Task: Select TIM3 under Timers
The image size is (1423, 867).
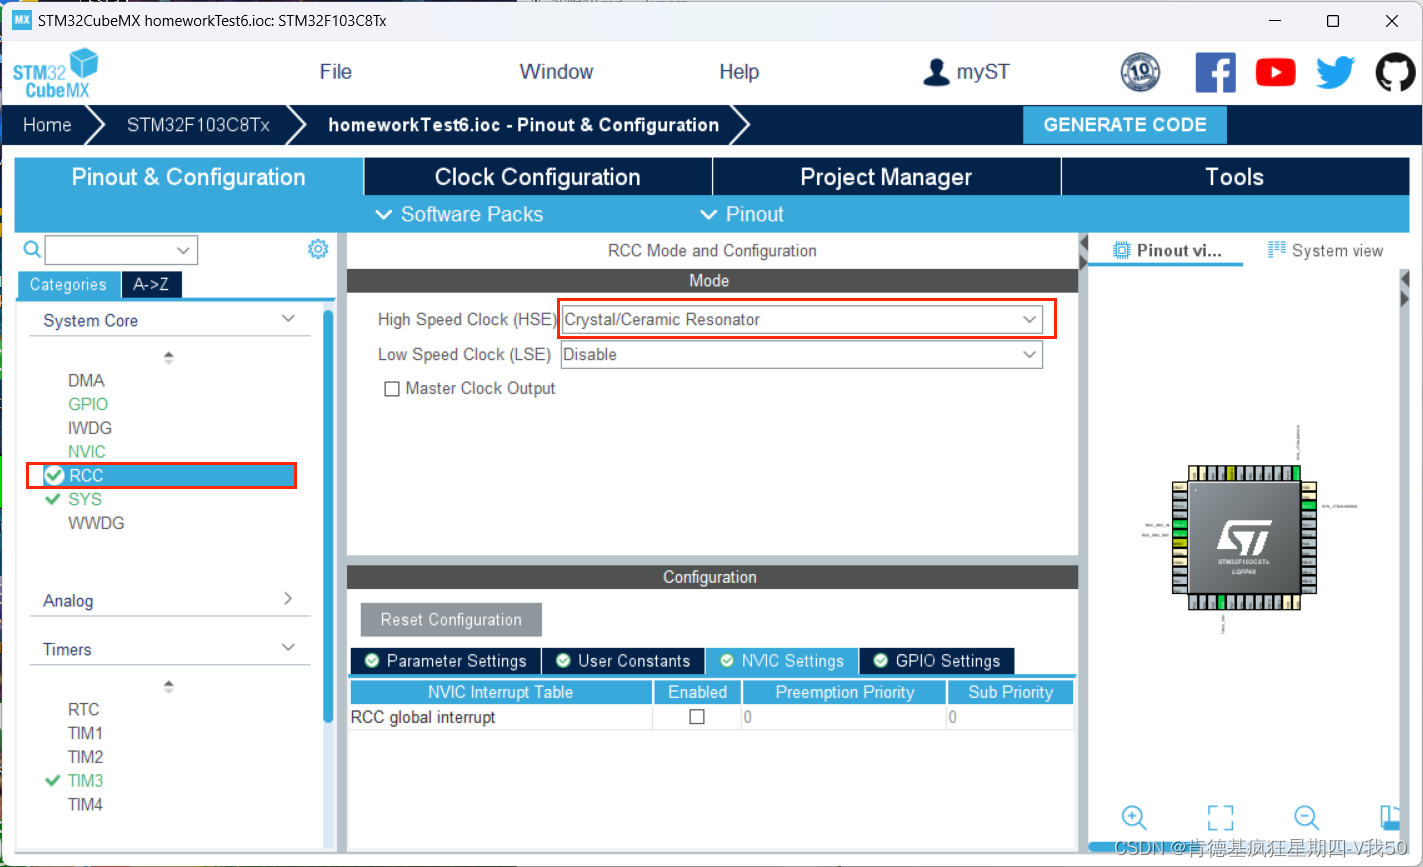Action: [x=85, y=781]
